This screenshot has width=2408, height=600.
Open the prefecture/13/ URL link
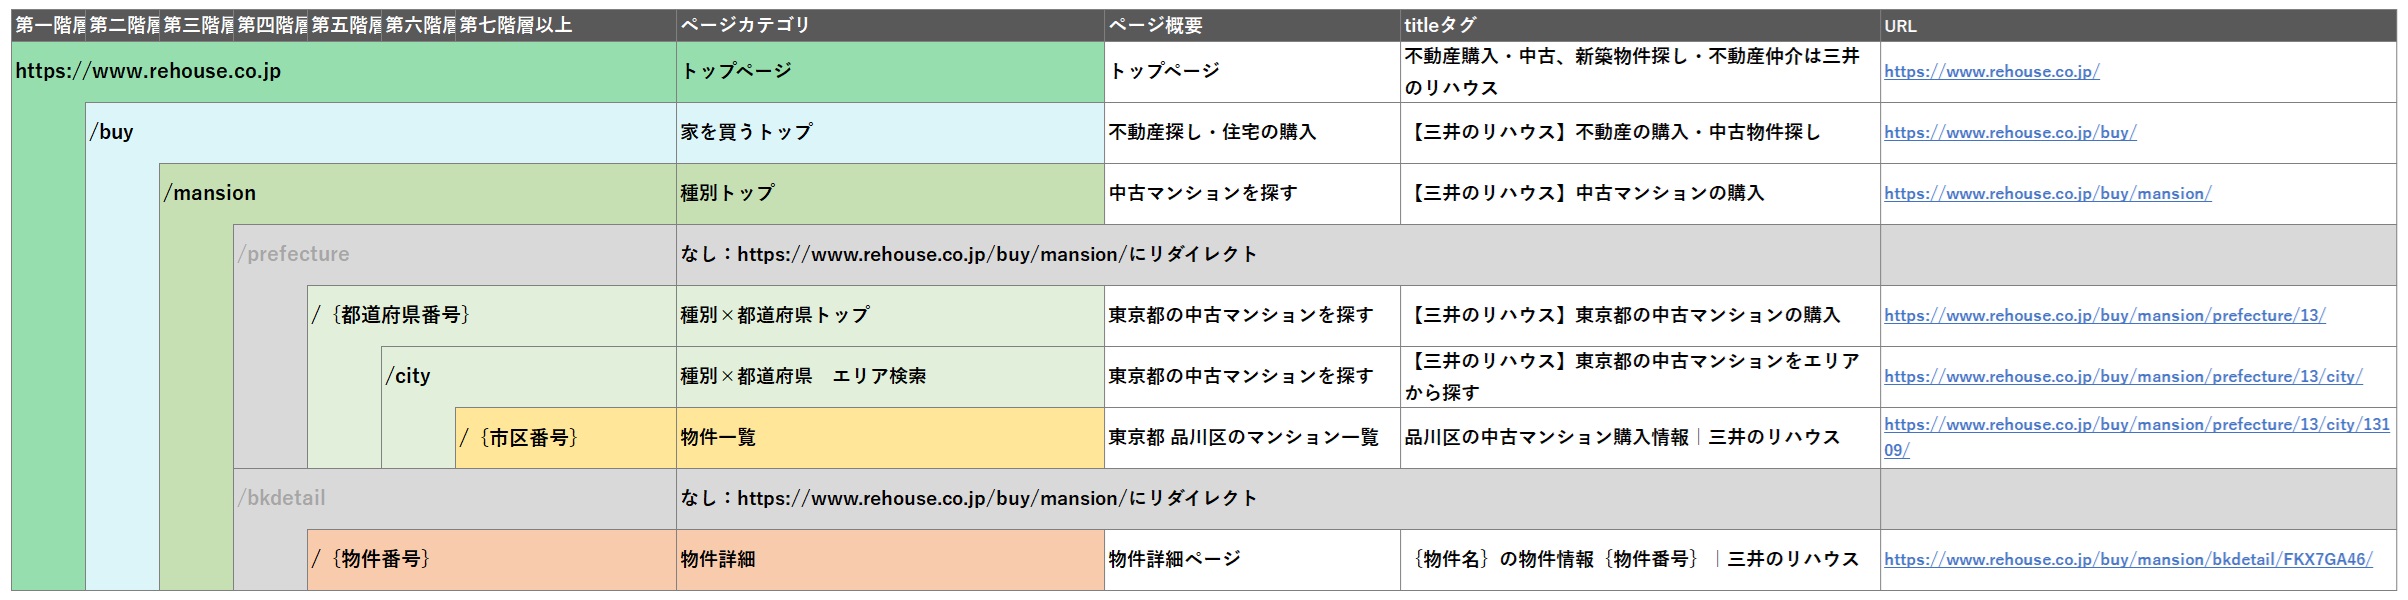tap(2104, 316)
